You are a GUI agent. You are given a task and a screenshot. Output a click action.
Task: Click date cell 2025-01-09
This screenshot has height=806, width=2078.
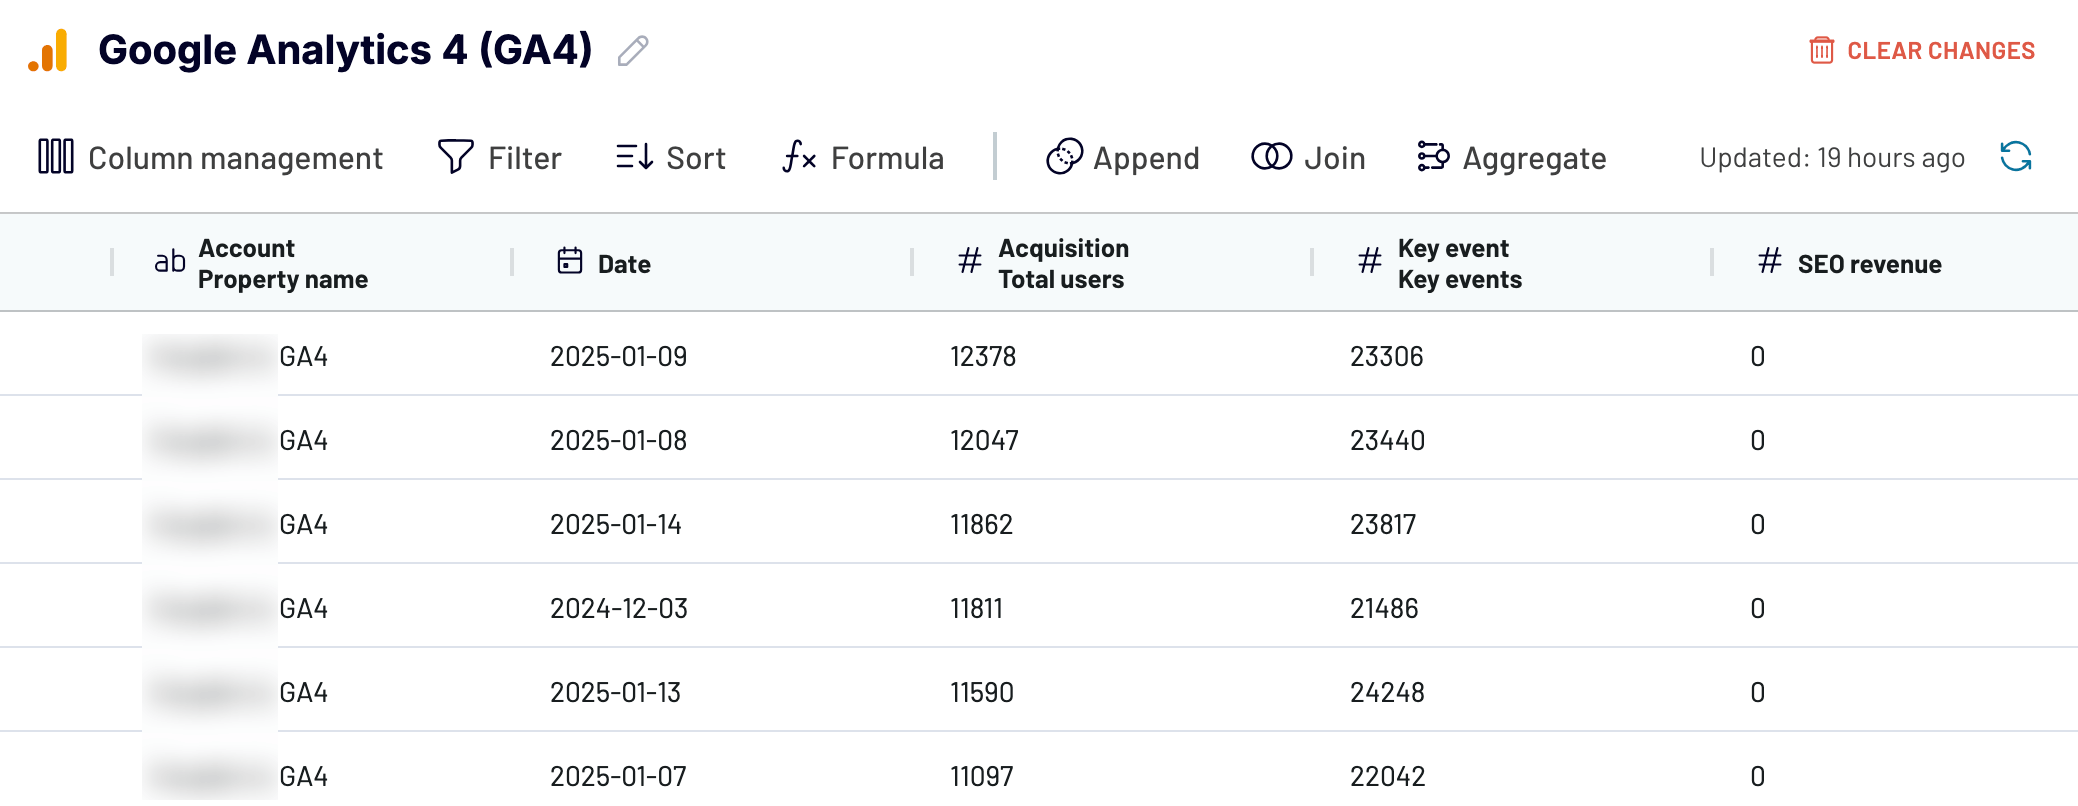click(618, 357)
